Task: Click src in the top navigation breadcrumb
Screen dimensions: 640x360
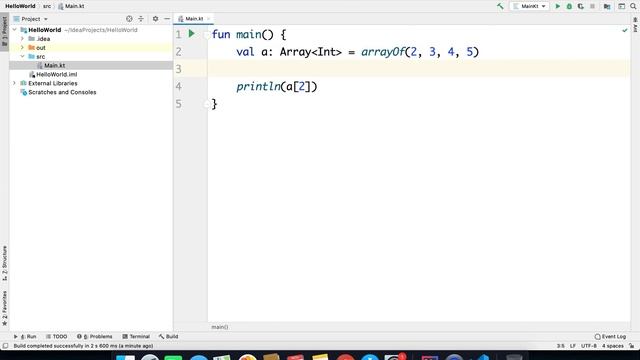Action: (47, 6)
